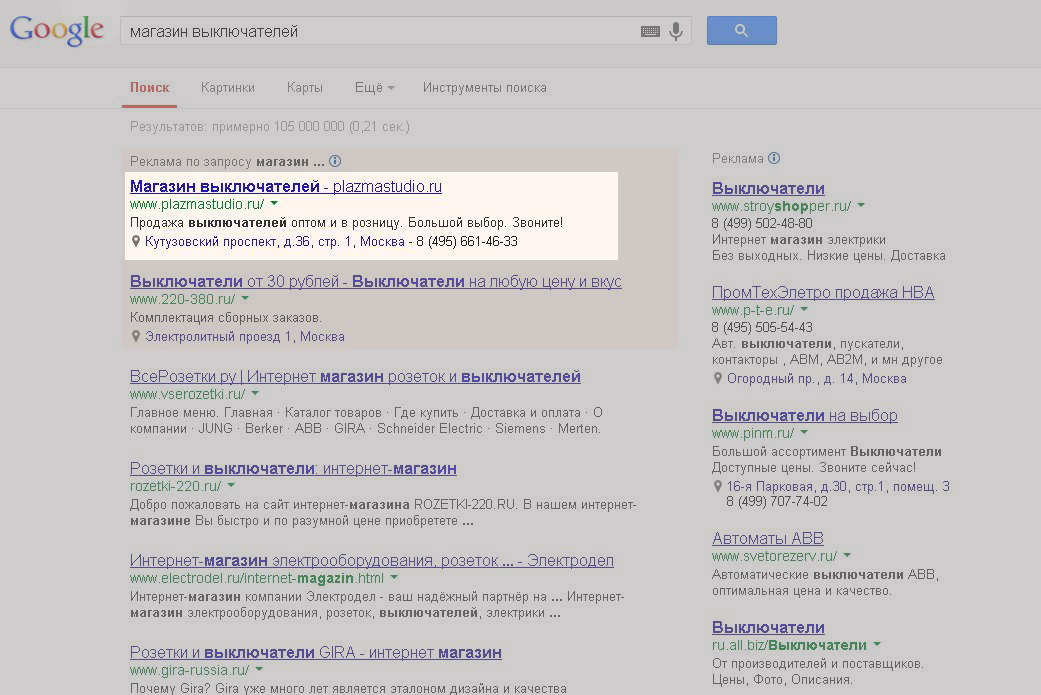Click 'Schneider Electric' sitelink under vserozetki result
The height and width of the screenshot is (695, 1041).
[x=430, y=429]
